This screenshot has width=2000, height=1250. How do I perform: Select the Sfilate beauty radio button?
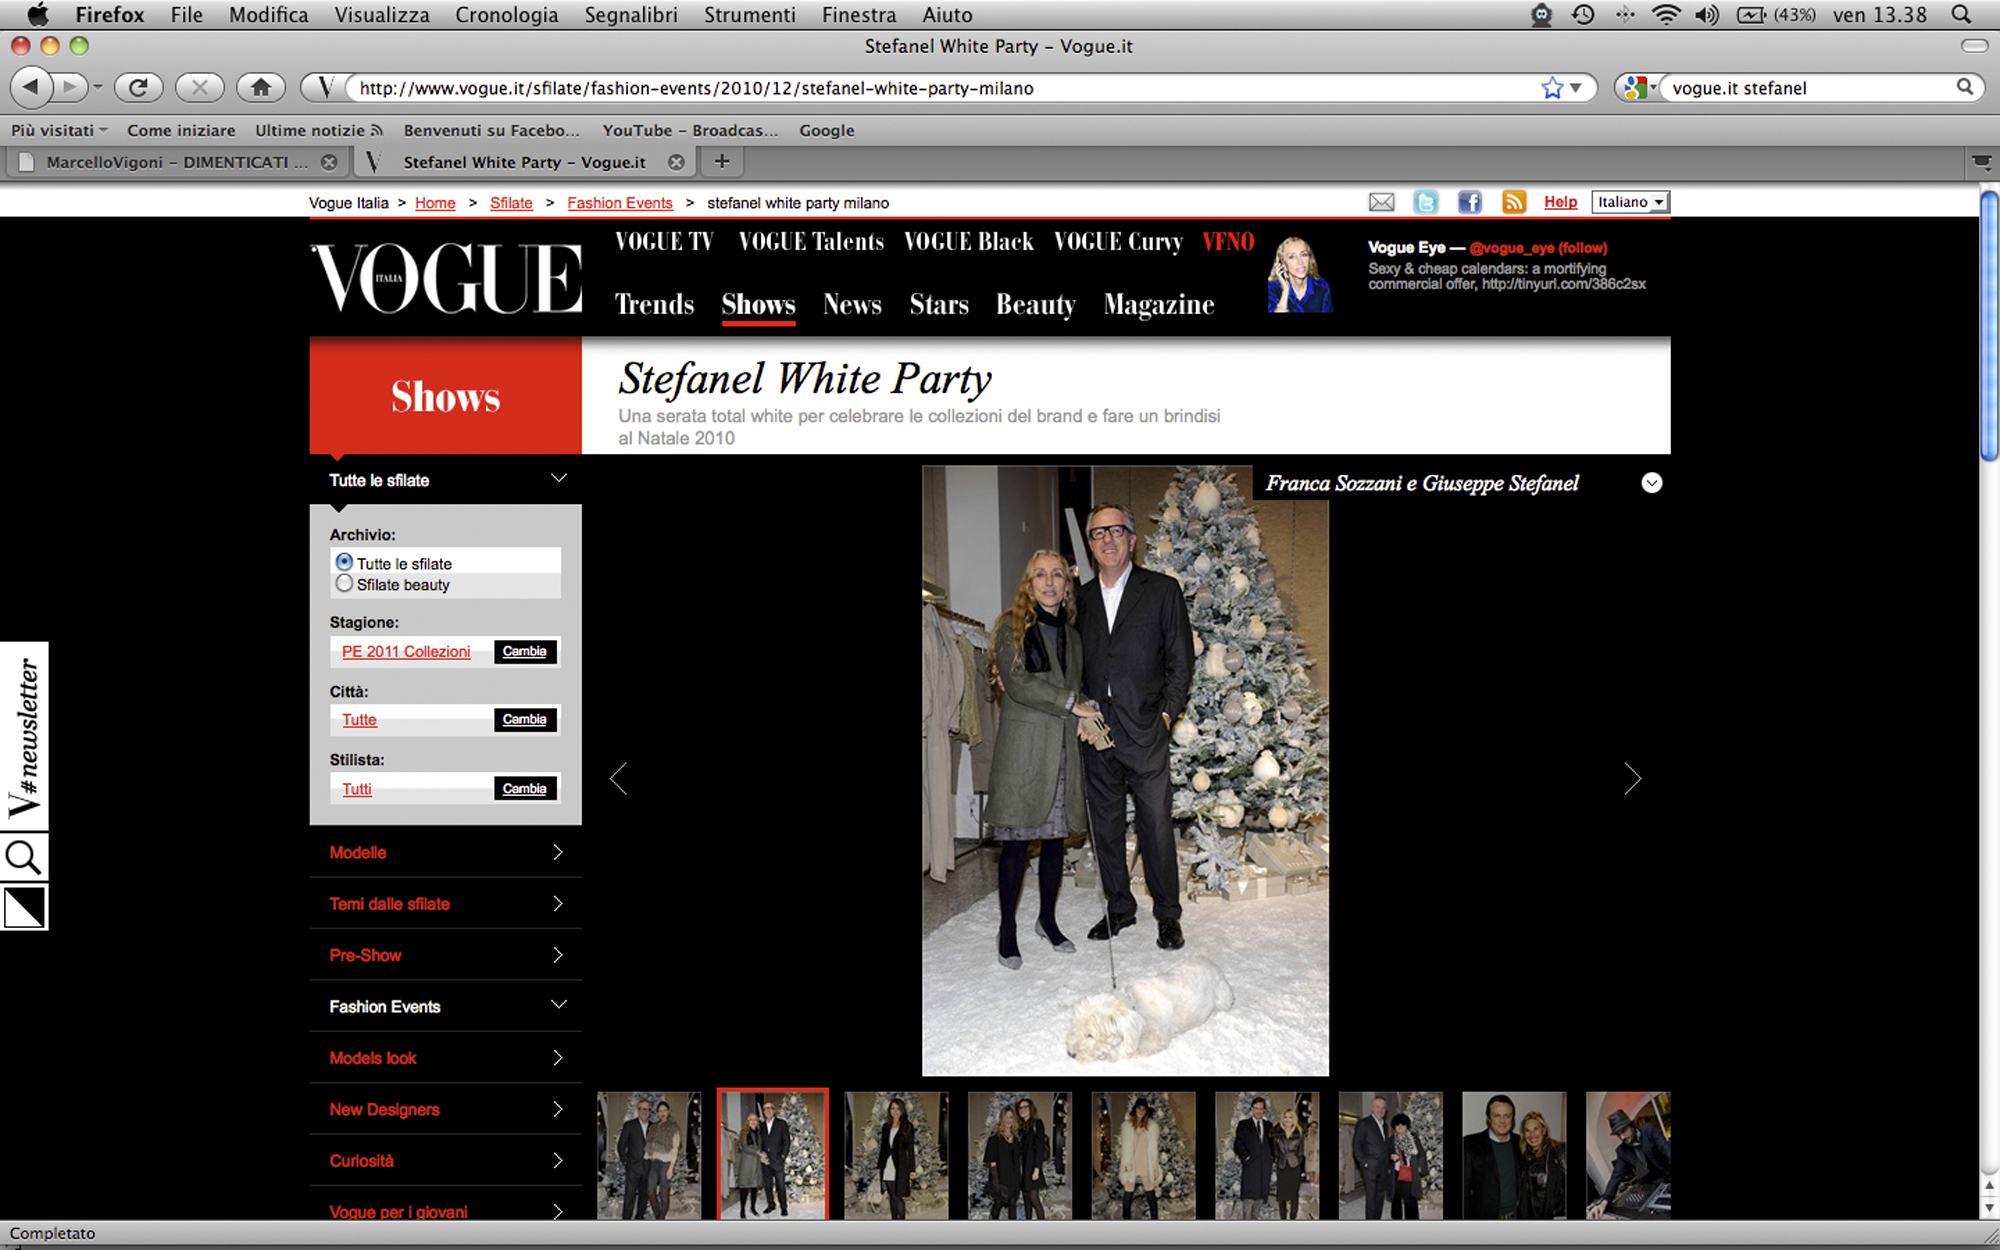[x=344, y=583]
